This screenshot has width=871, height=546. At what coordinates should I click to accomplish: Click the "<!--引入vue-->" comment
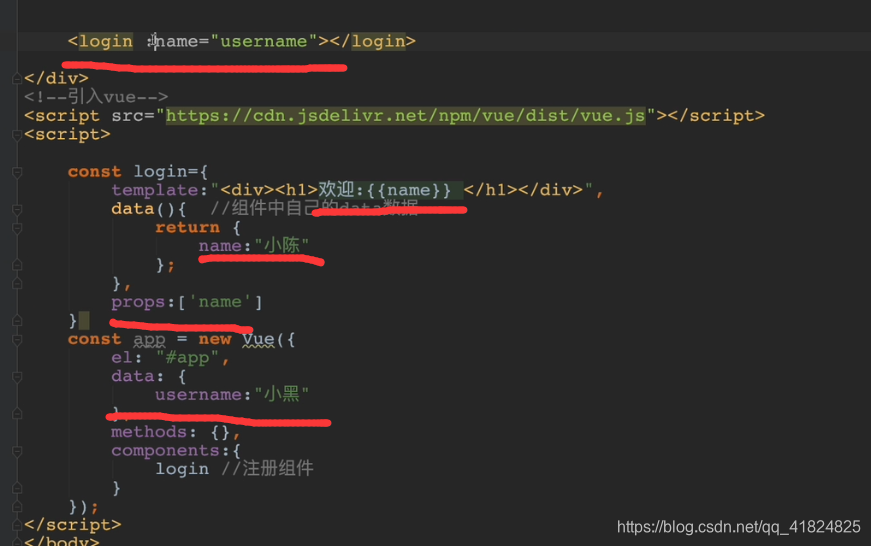pos(96,97)
